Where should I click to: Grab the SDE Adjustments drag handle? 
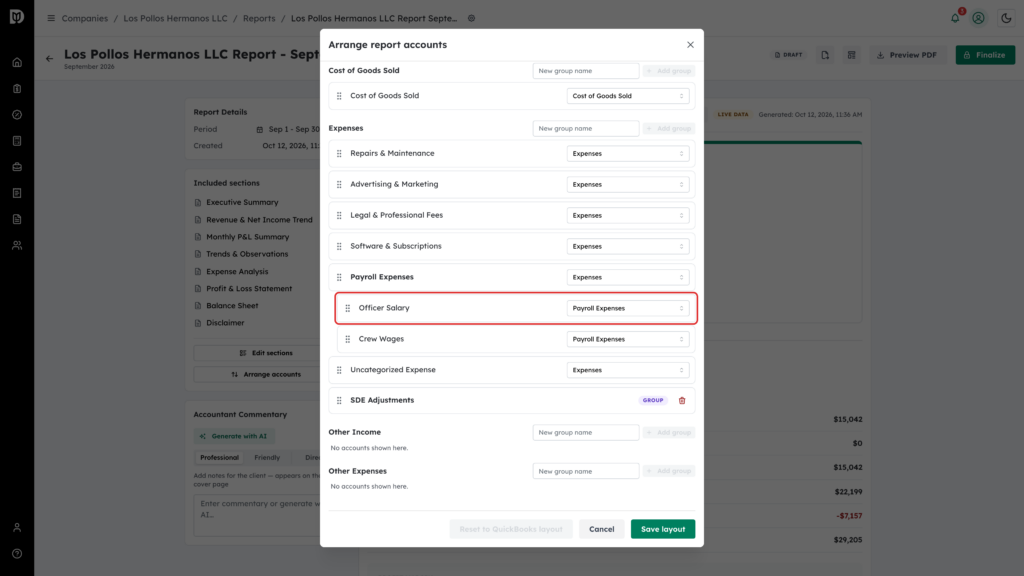(x=339, y=400)
